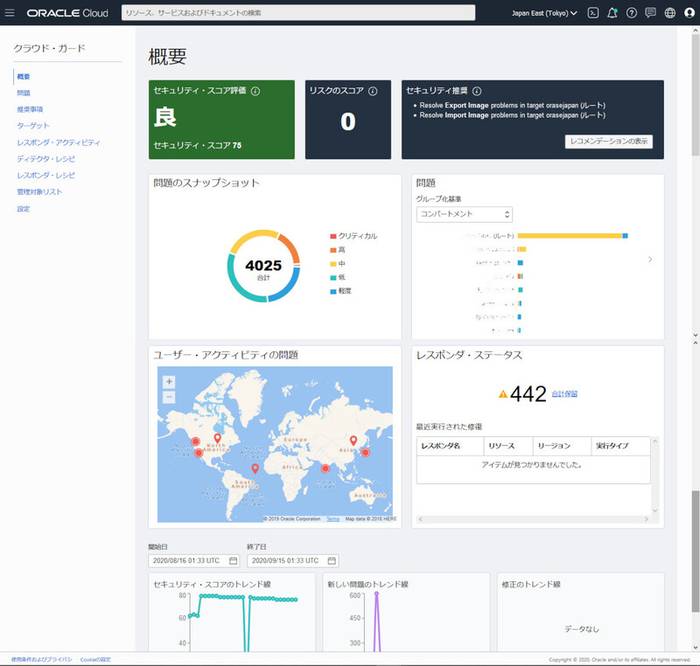Click the 軽度 legend swatch
The height and width of the screenshot is (666, 700).
[333, 291]
